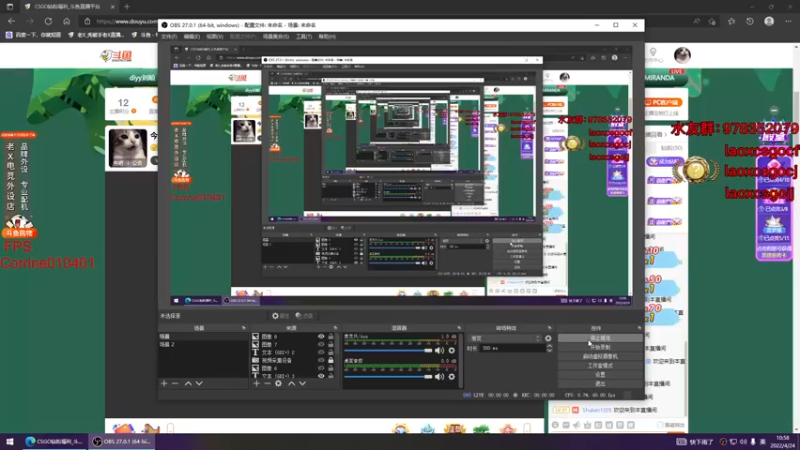This screenshot has width=800, height=450.
Task: Move scene down with scenes panel arrow
Action: (x=199, y=383)
